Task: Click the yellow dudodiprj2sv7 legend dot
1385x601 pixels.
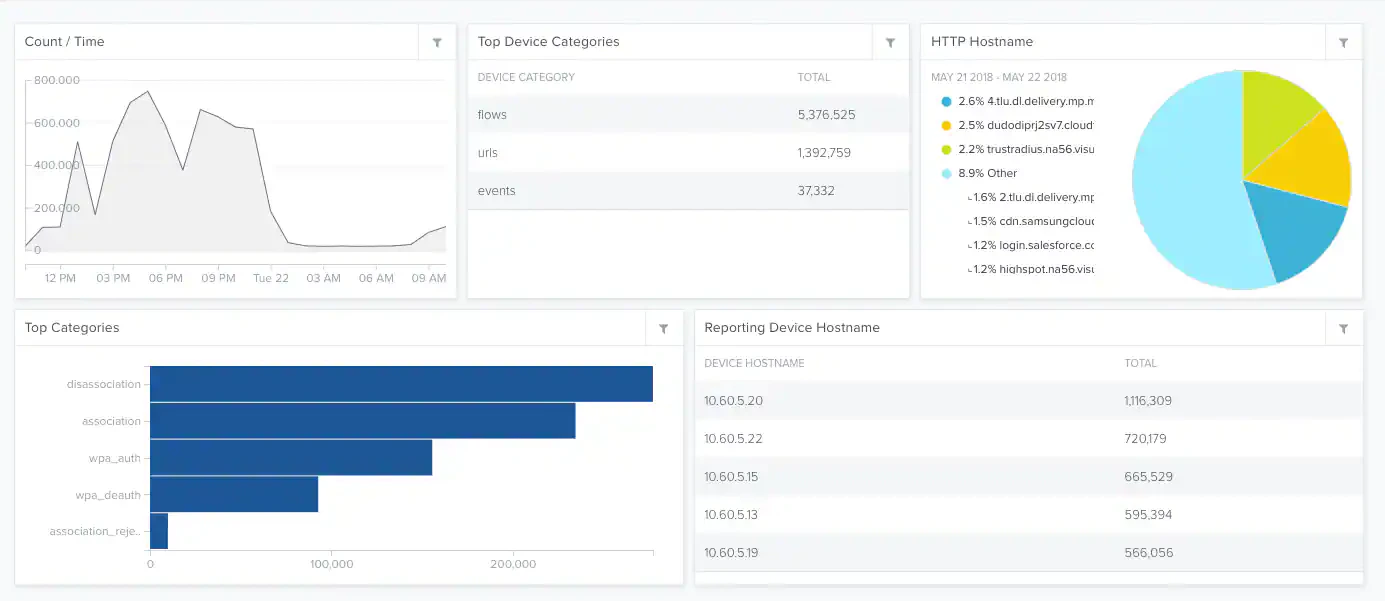Action: (946, 125)
